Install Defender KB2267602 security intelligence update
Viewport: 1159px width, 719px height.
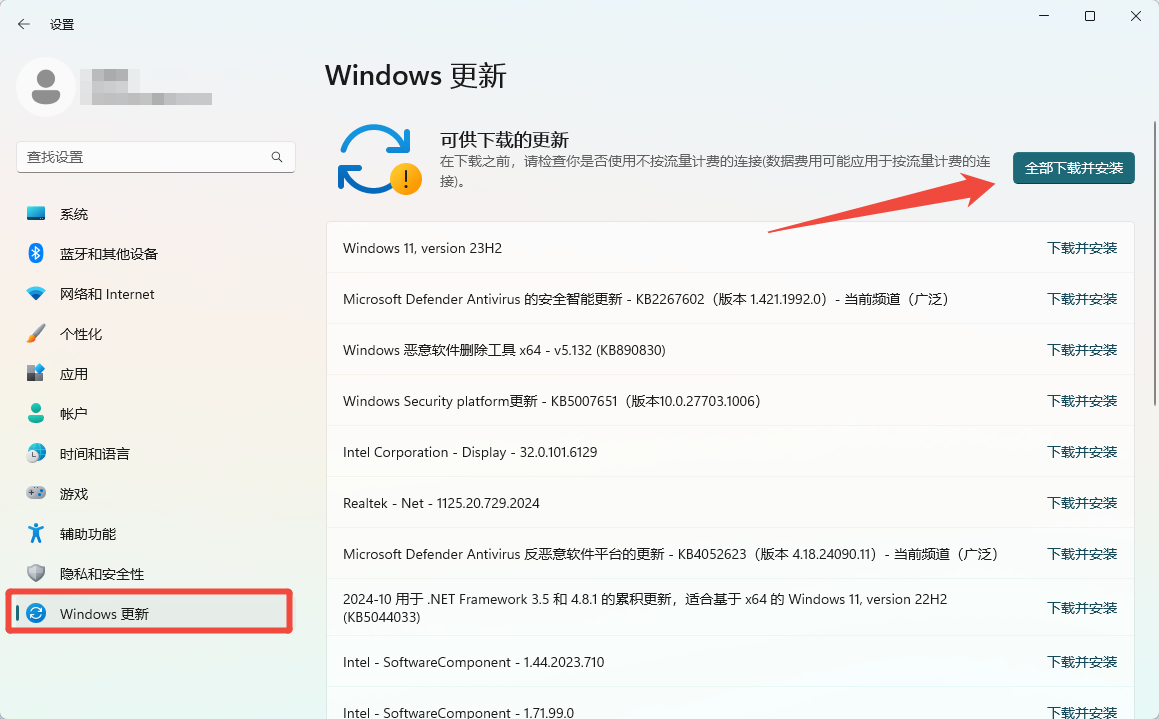(x=1081, y=299)
